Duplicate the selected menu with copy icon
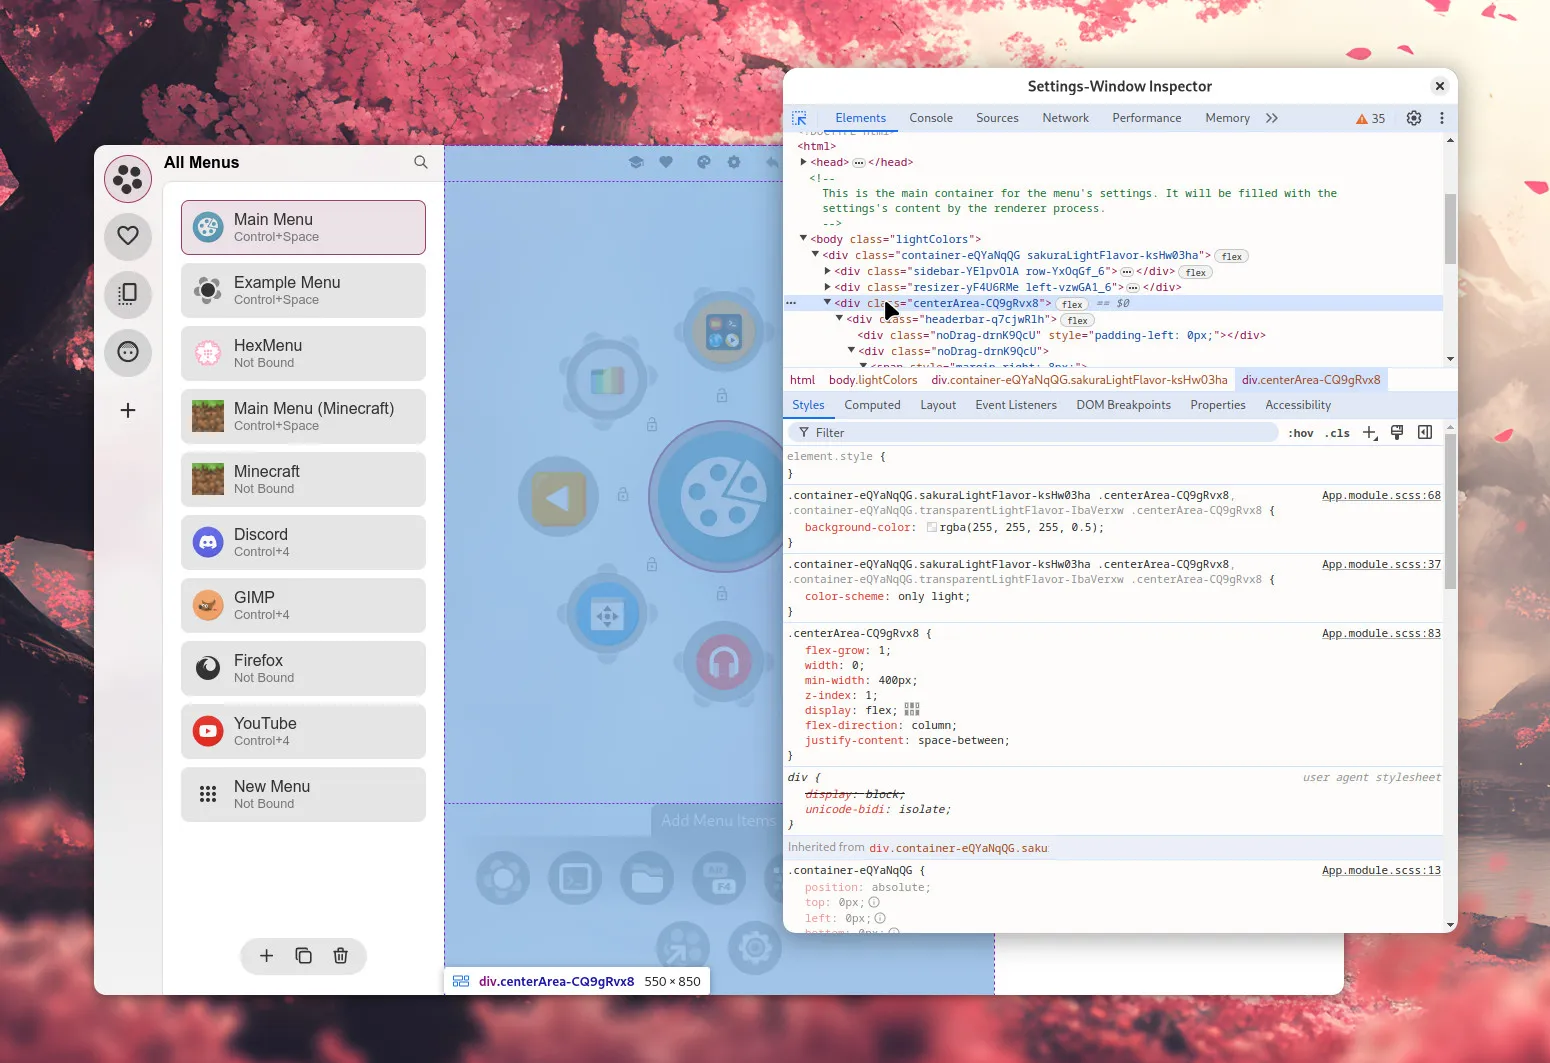Screen dimensions: 1550x1063 coord(303,956)
